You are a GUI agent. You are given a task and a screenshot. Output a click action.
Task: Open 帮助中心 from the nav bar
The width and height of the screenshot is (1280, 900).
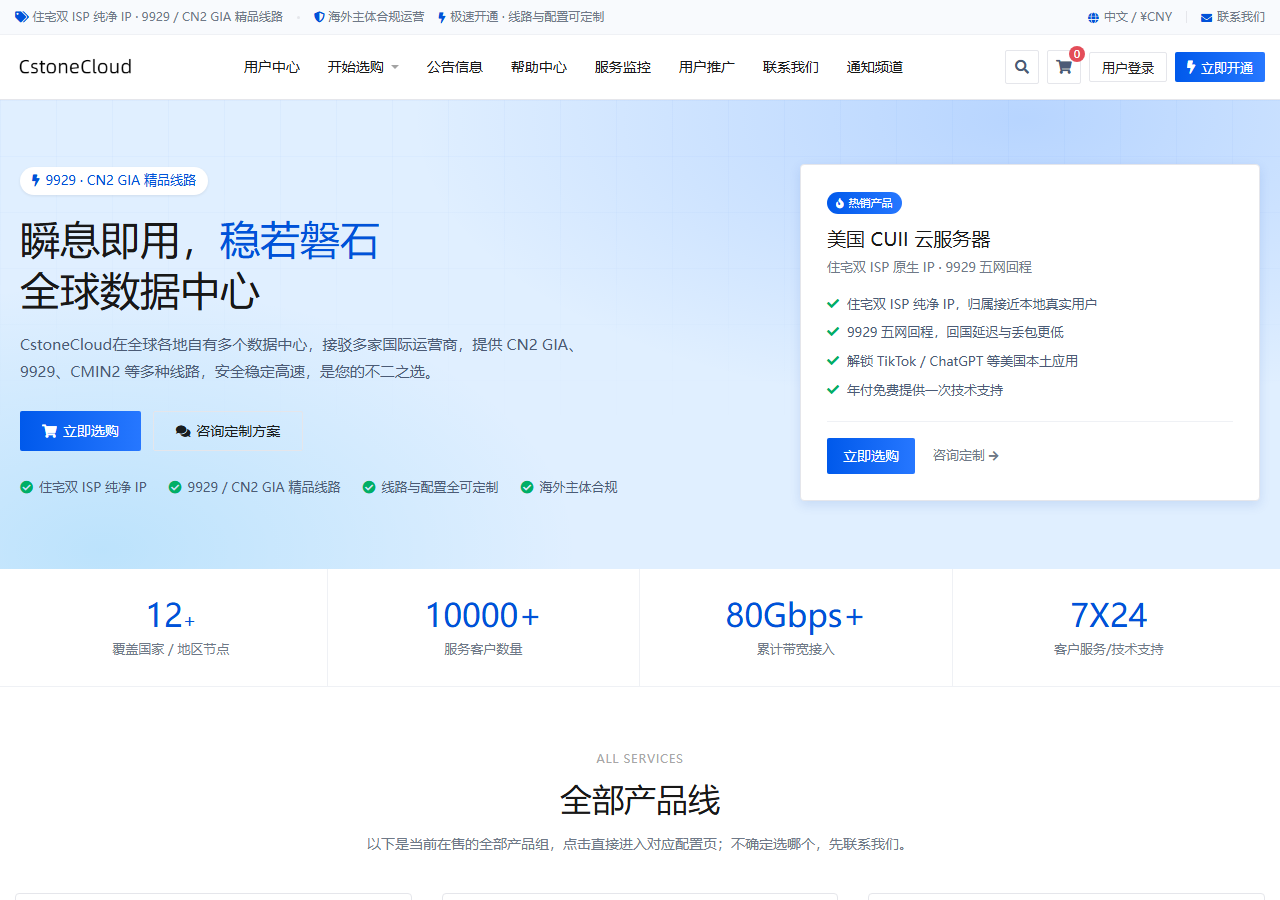pyautogui.click(x=539, y=67)
